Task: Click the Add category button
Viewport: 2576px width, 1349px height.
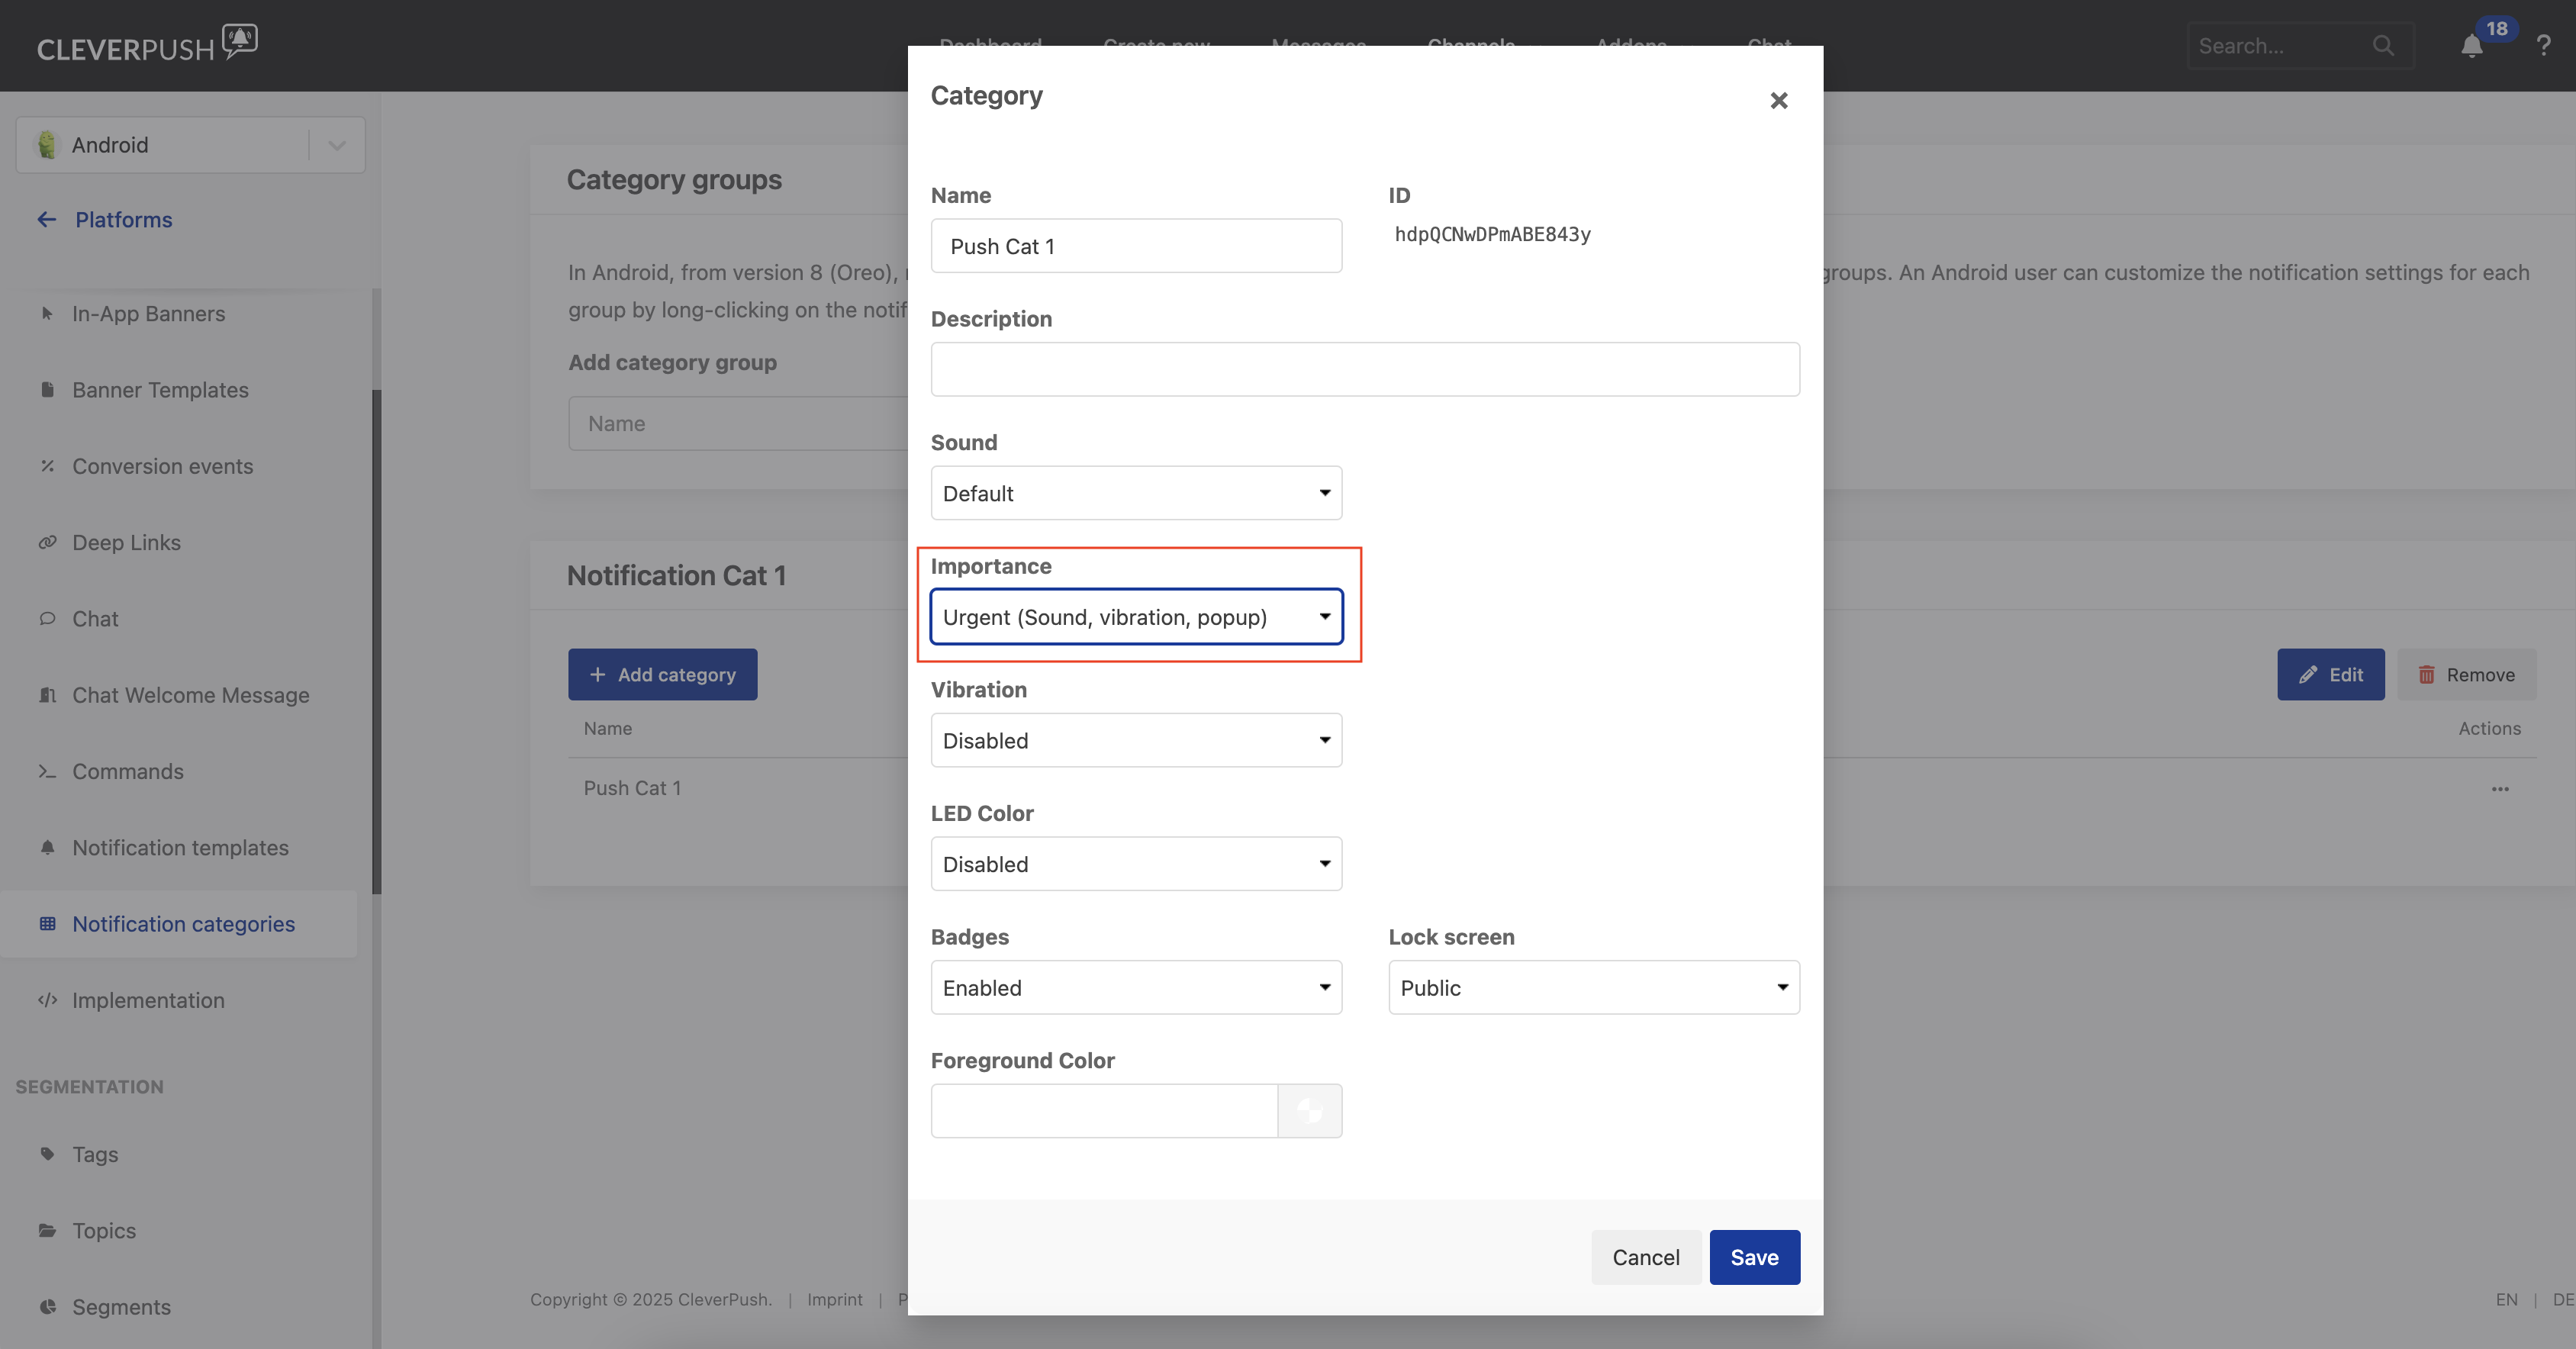Action: 663,673
